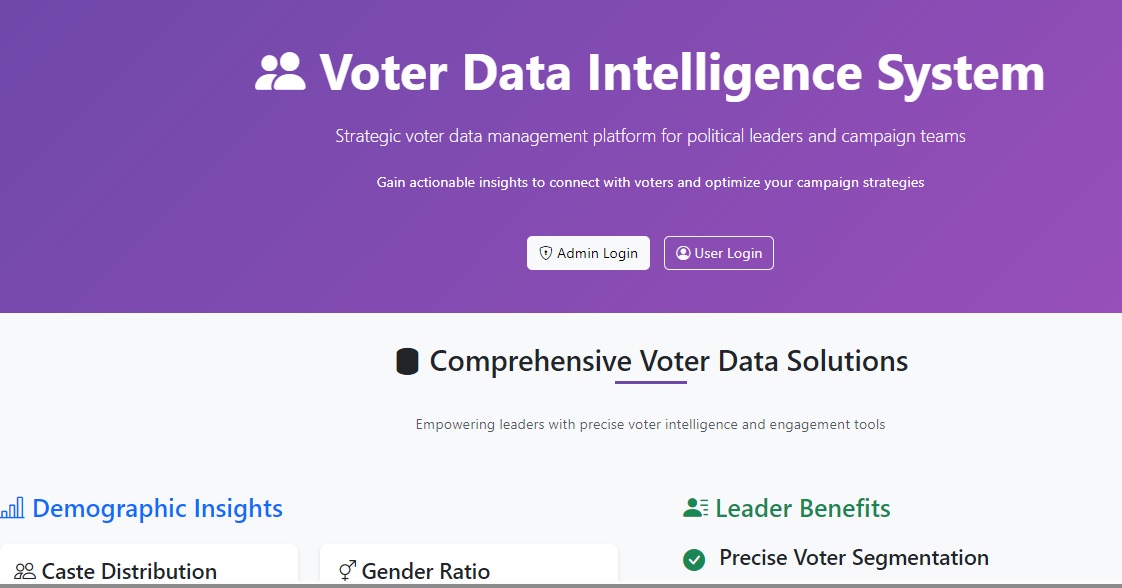
Task: Click the person-list icon beside Leader Benefits
Action: click(696, 508)
